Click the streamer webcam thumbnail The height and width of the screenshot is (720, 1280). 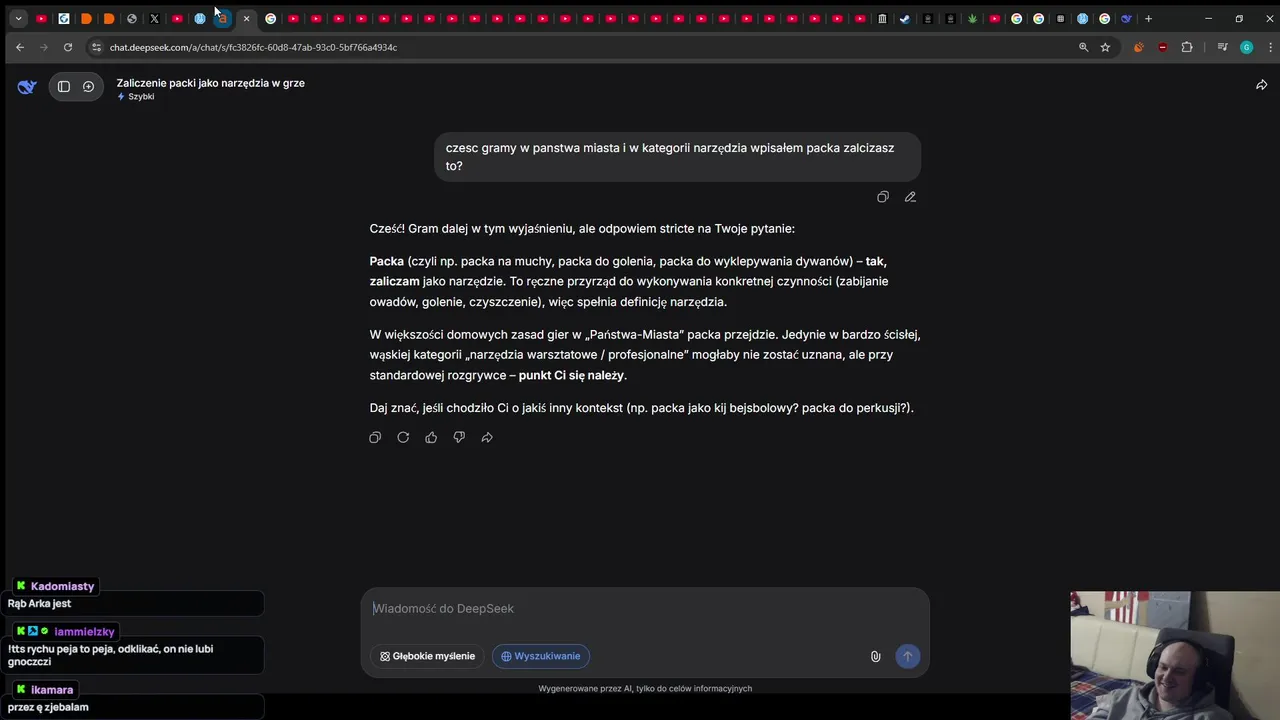point(1175,655)
